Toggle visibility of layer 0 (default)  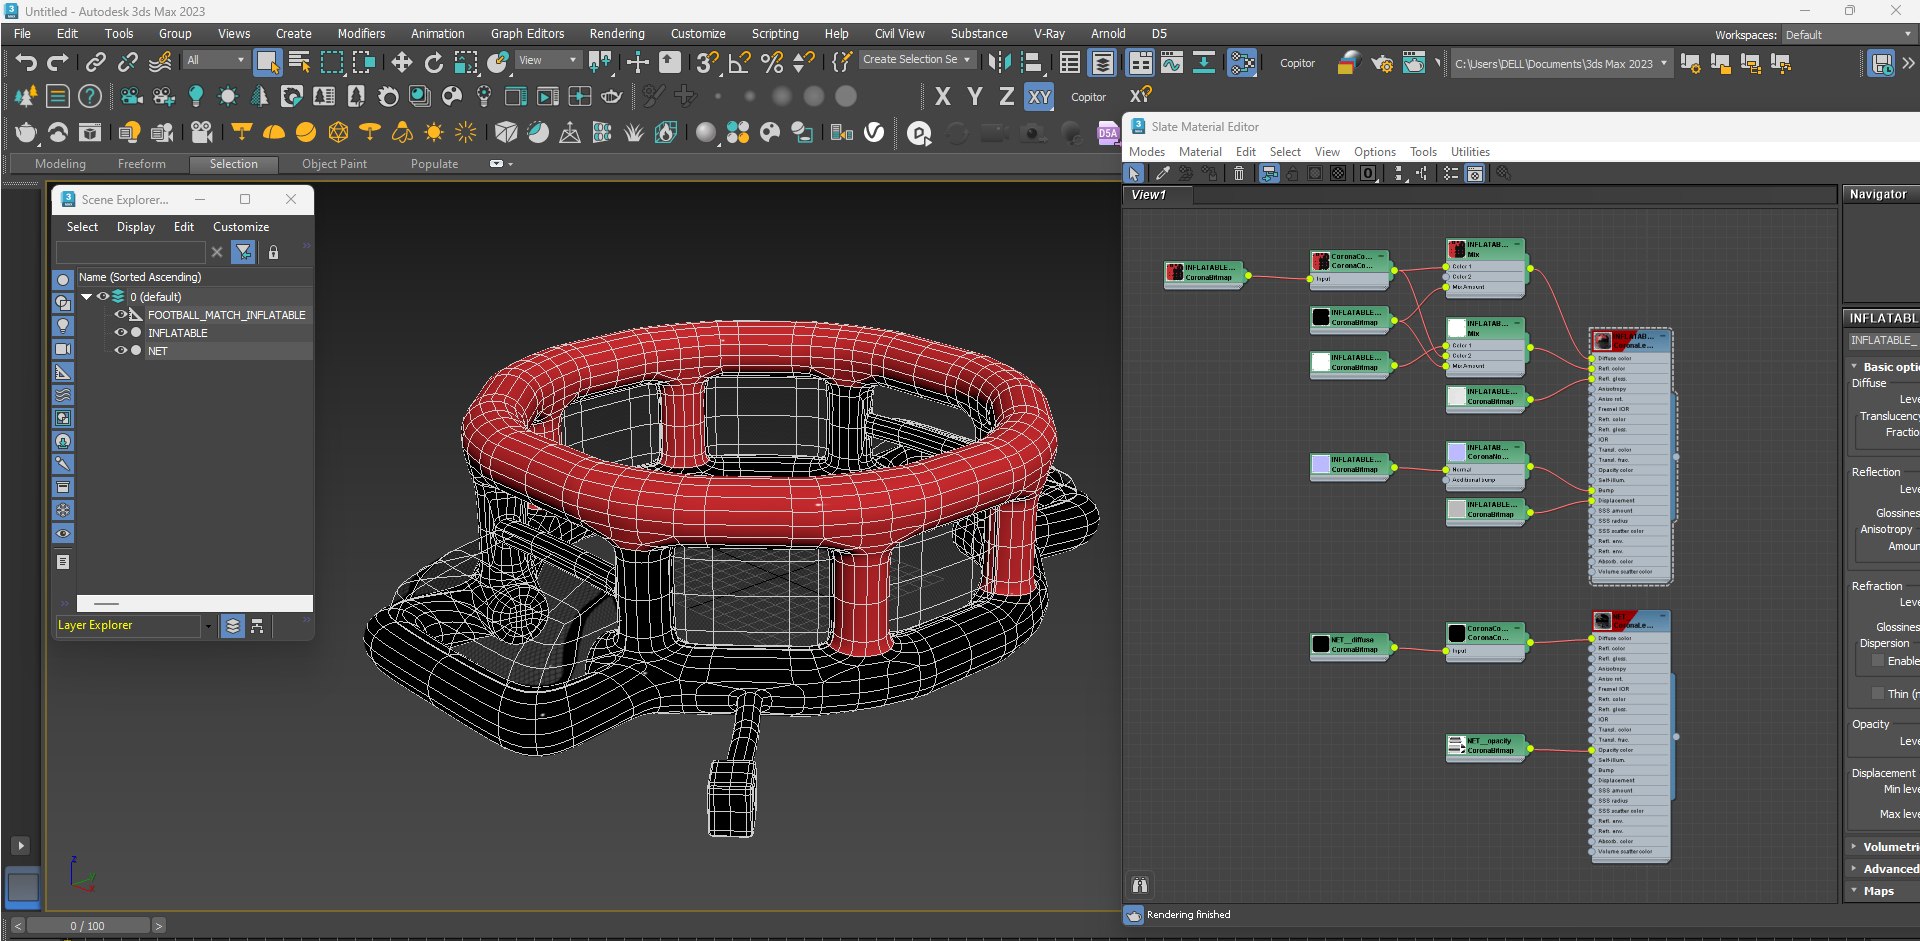point(102,297)
